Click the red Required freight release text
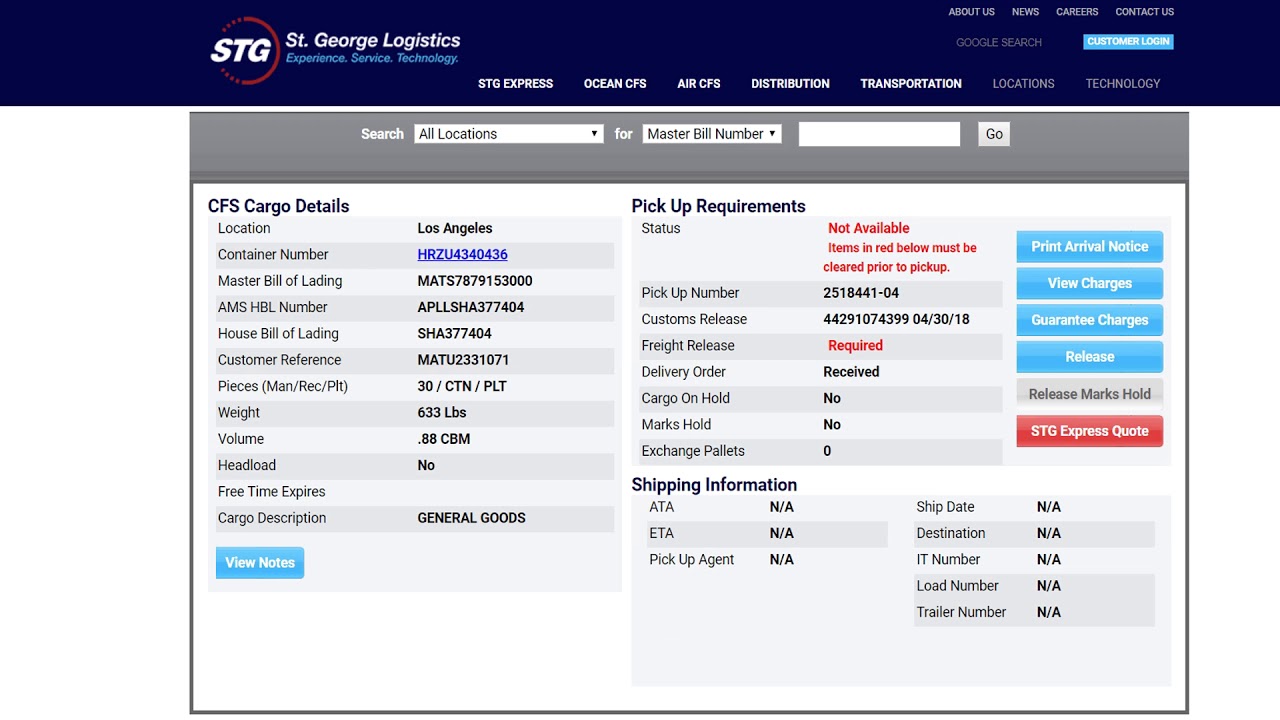This screenshot has width=1280, height=720. coord(855,346)
